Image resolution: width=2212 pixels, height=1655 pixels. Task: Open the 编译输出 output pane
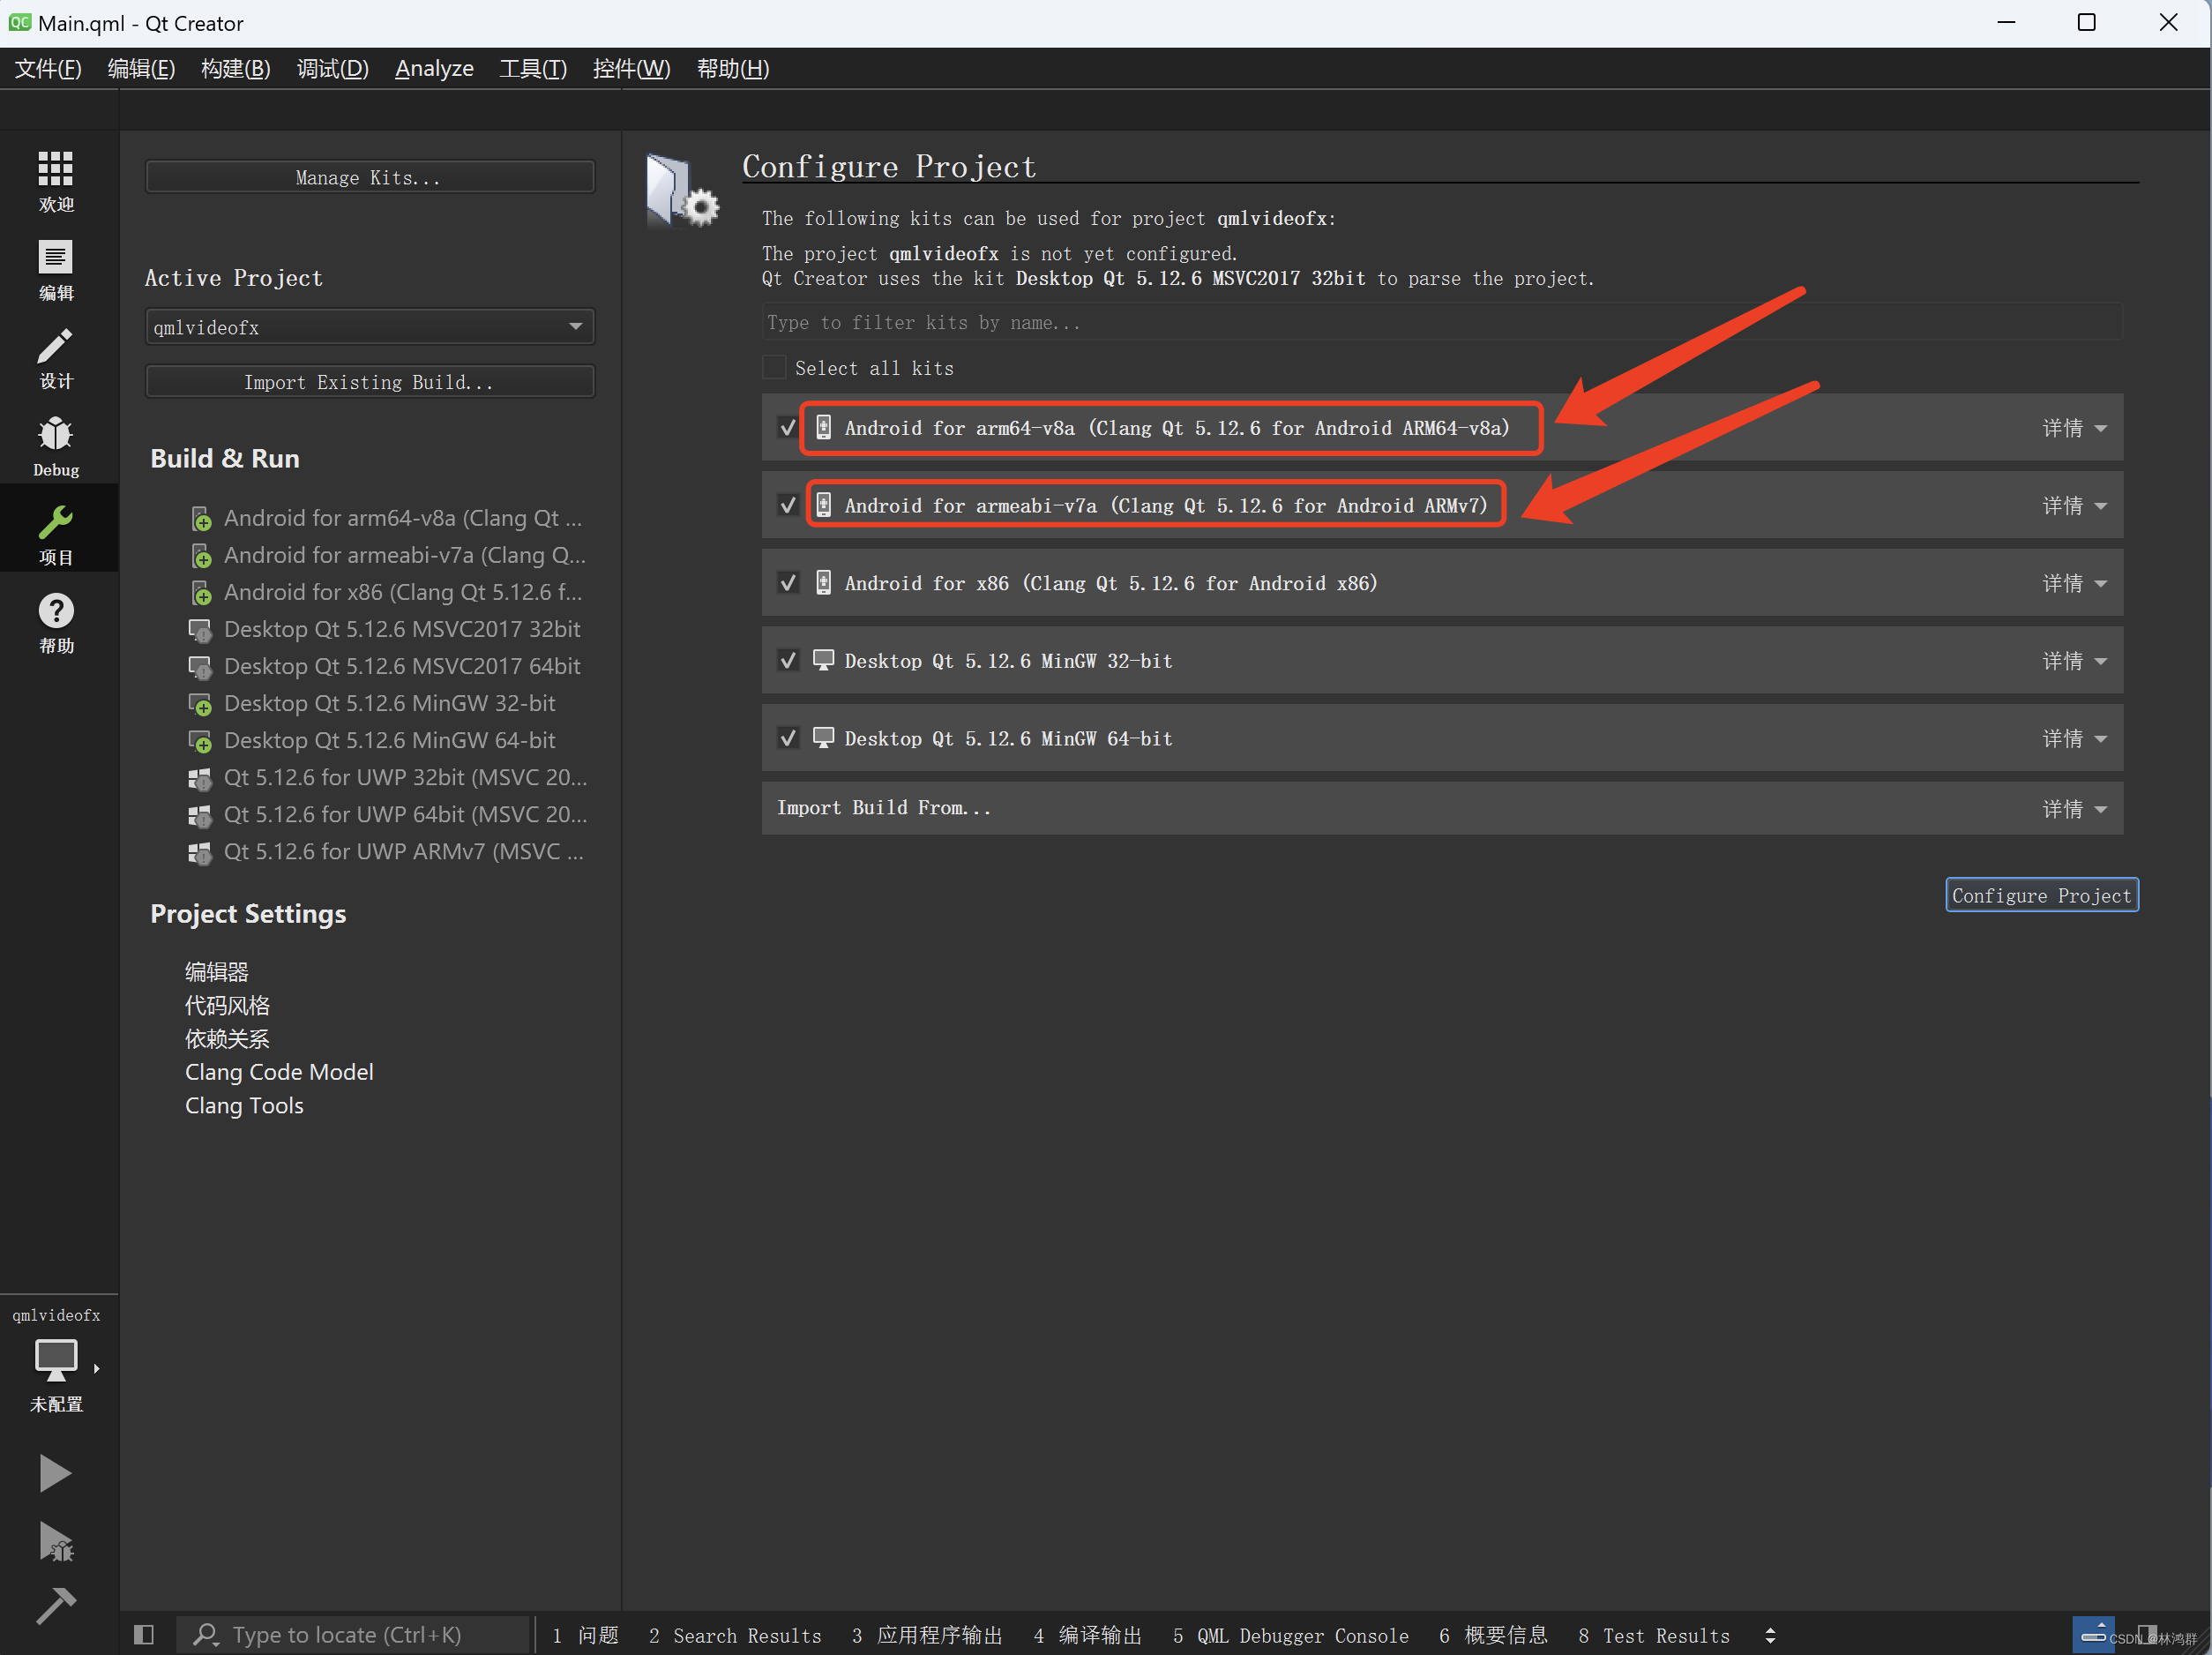click(1087, 1635)
